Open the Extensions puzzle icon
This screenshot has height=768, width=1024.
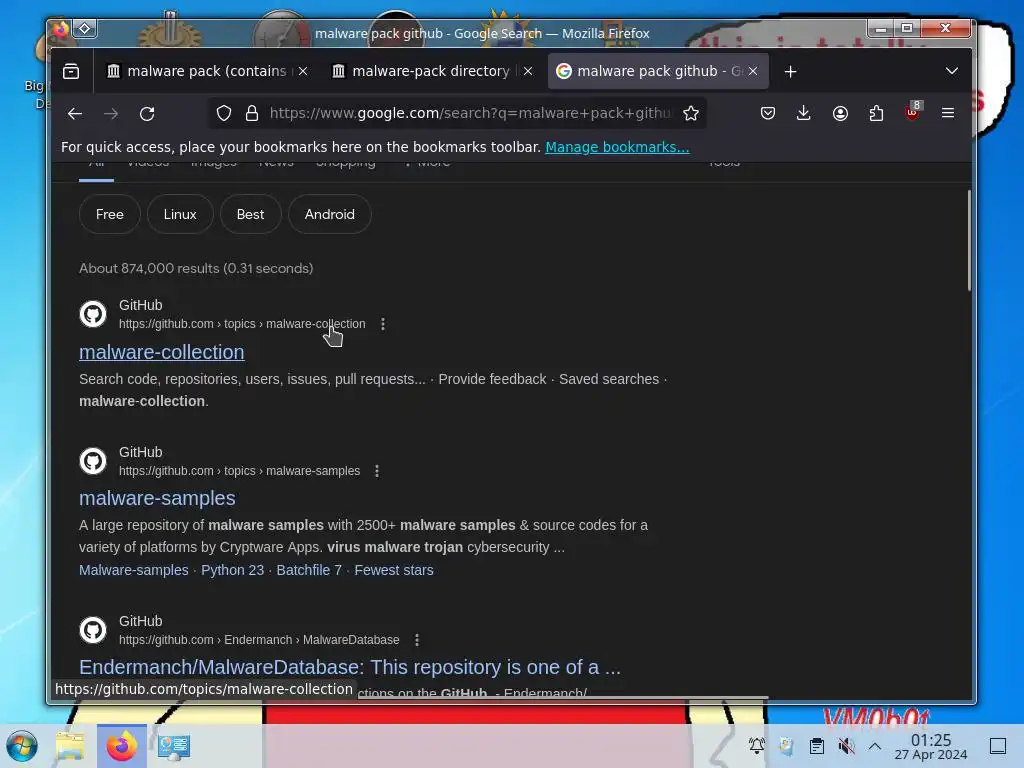pyautogui.click(x=876, y=114)
